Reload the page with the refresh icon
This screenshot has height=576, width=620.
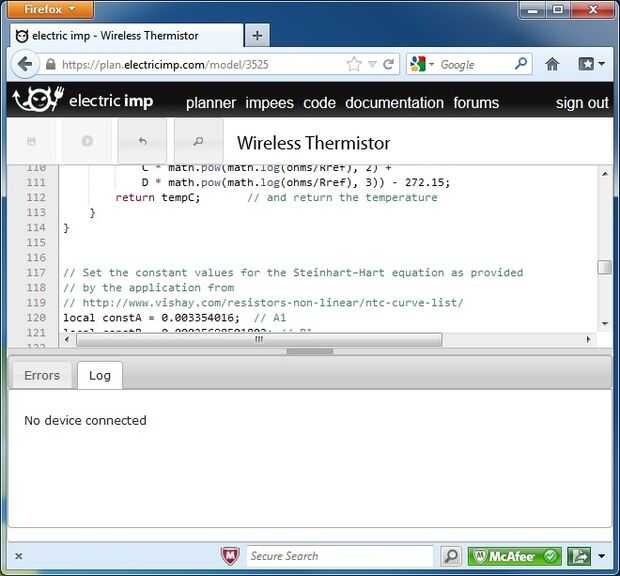(388, 64)
